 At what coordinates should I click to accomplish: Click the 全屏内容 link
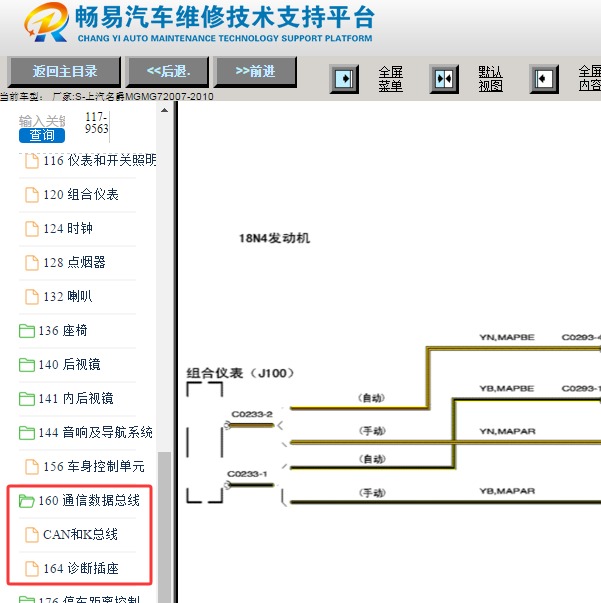tap(590, 79)
